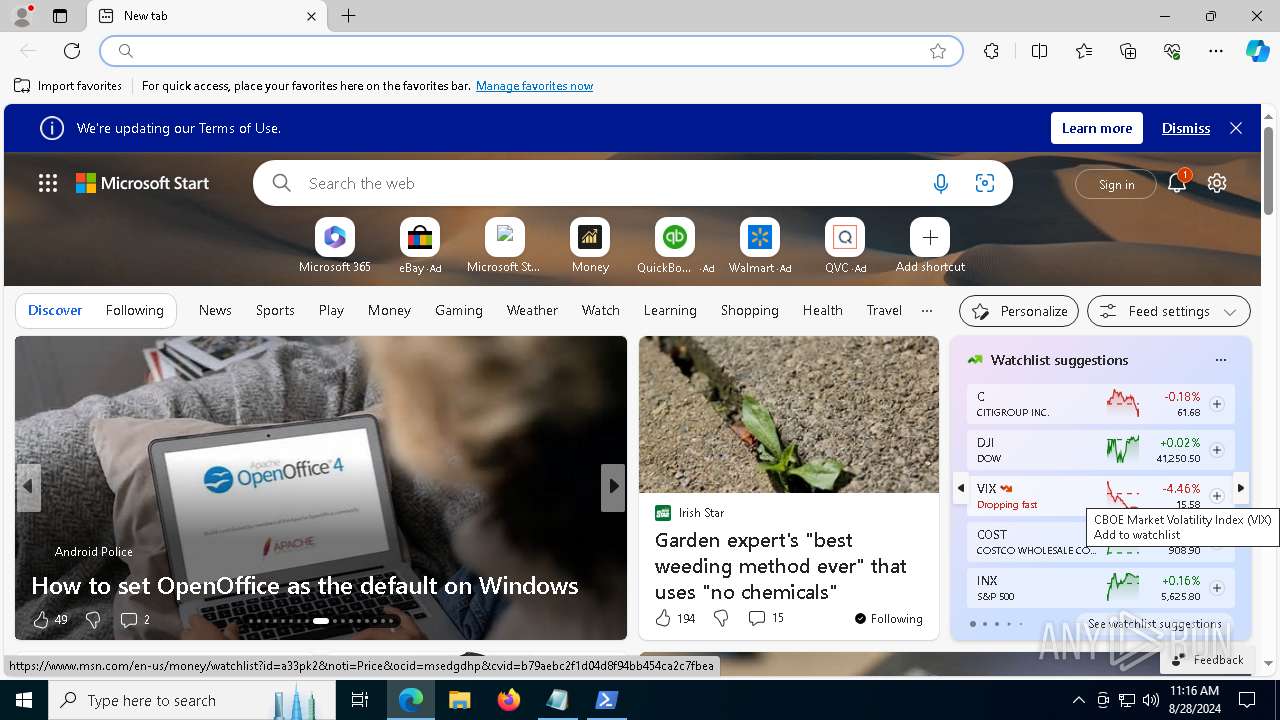Open the browser profile avatar
1280x720 pixels.
pyautogui.click(x=21, y=15)
